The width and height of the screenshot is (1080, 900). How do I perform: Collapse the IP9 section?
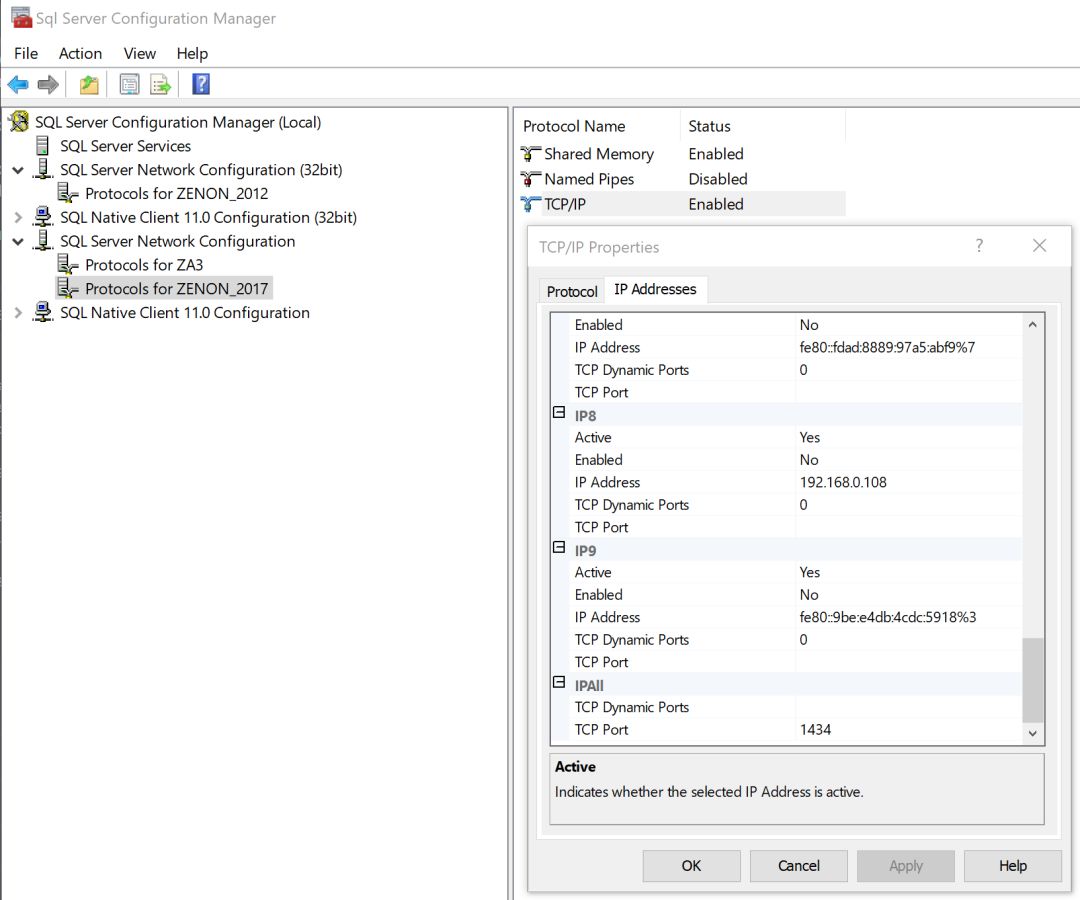(559, 548)
